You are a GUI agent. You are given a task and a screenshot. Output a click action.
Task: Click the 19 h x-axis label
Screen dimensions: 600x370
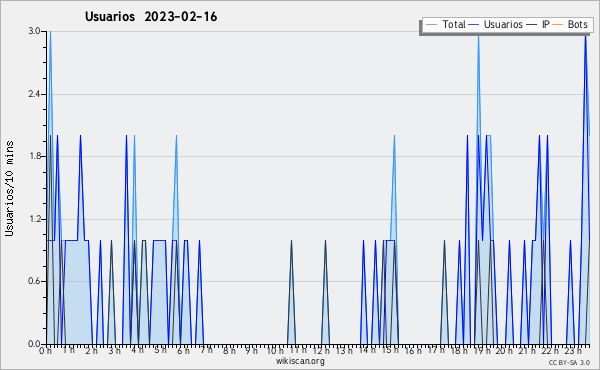482,350
